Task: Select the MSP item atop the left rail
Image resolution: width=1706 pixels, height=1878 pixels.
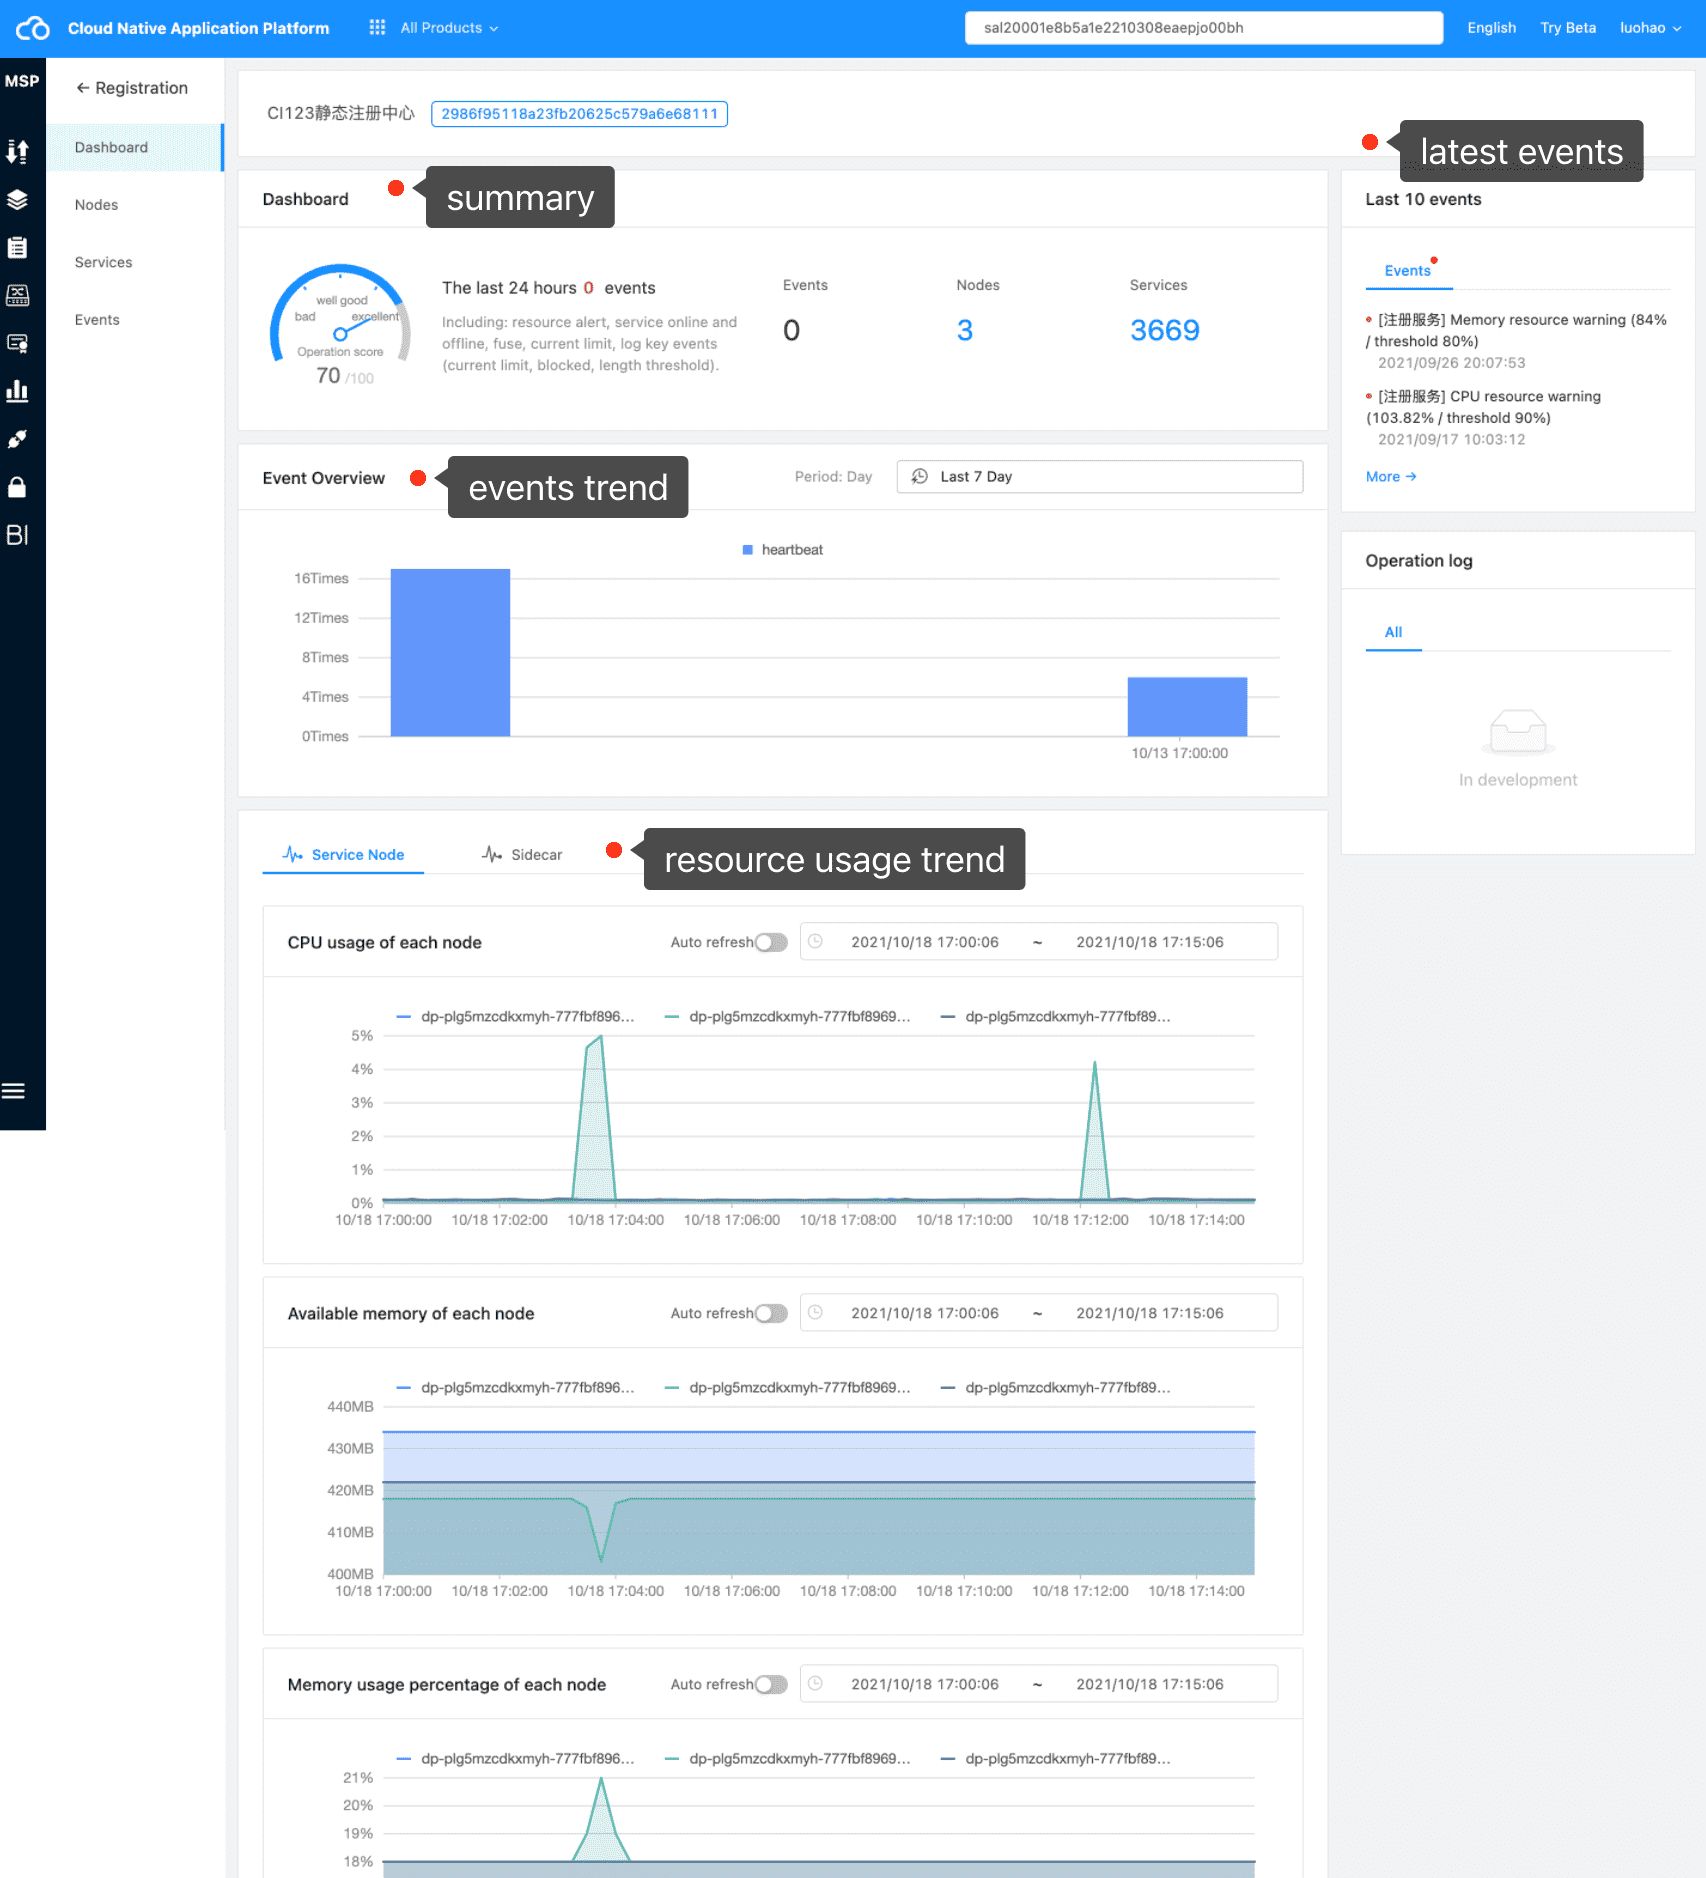Action: click(x=22, y=81)
